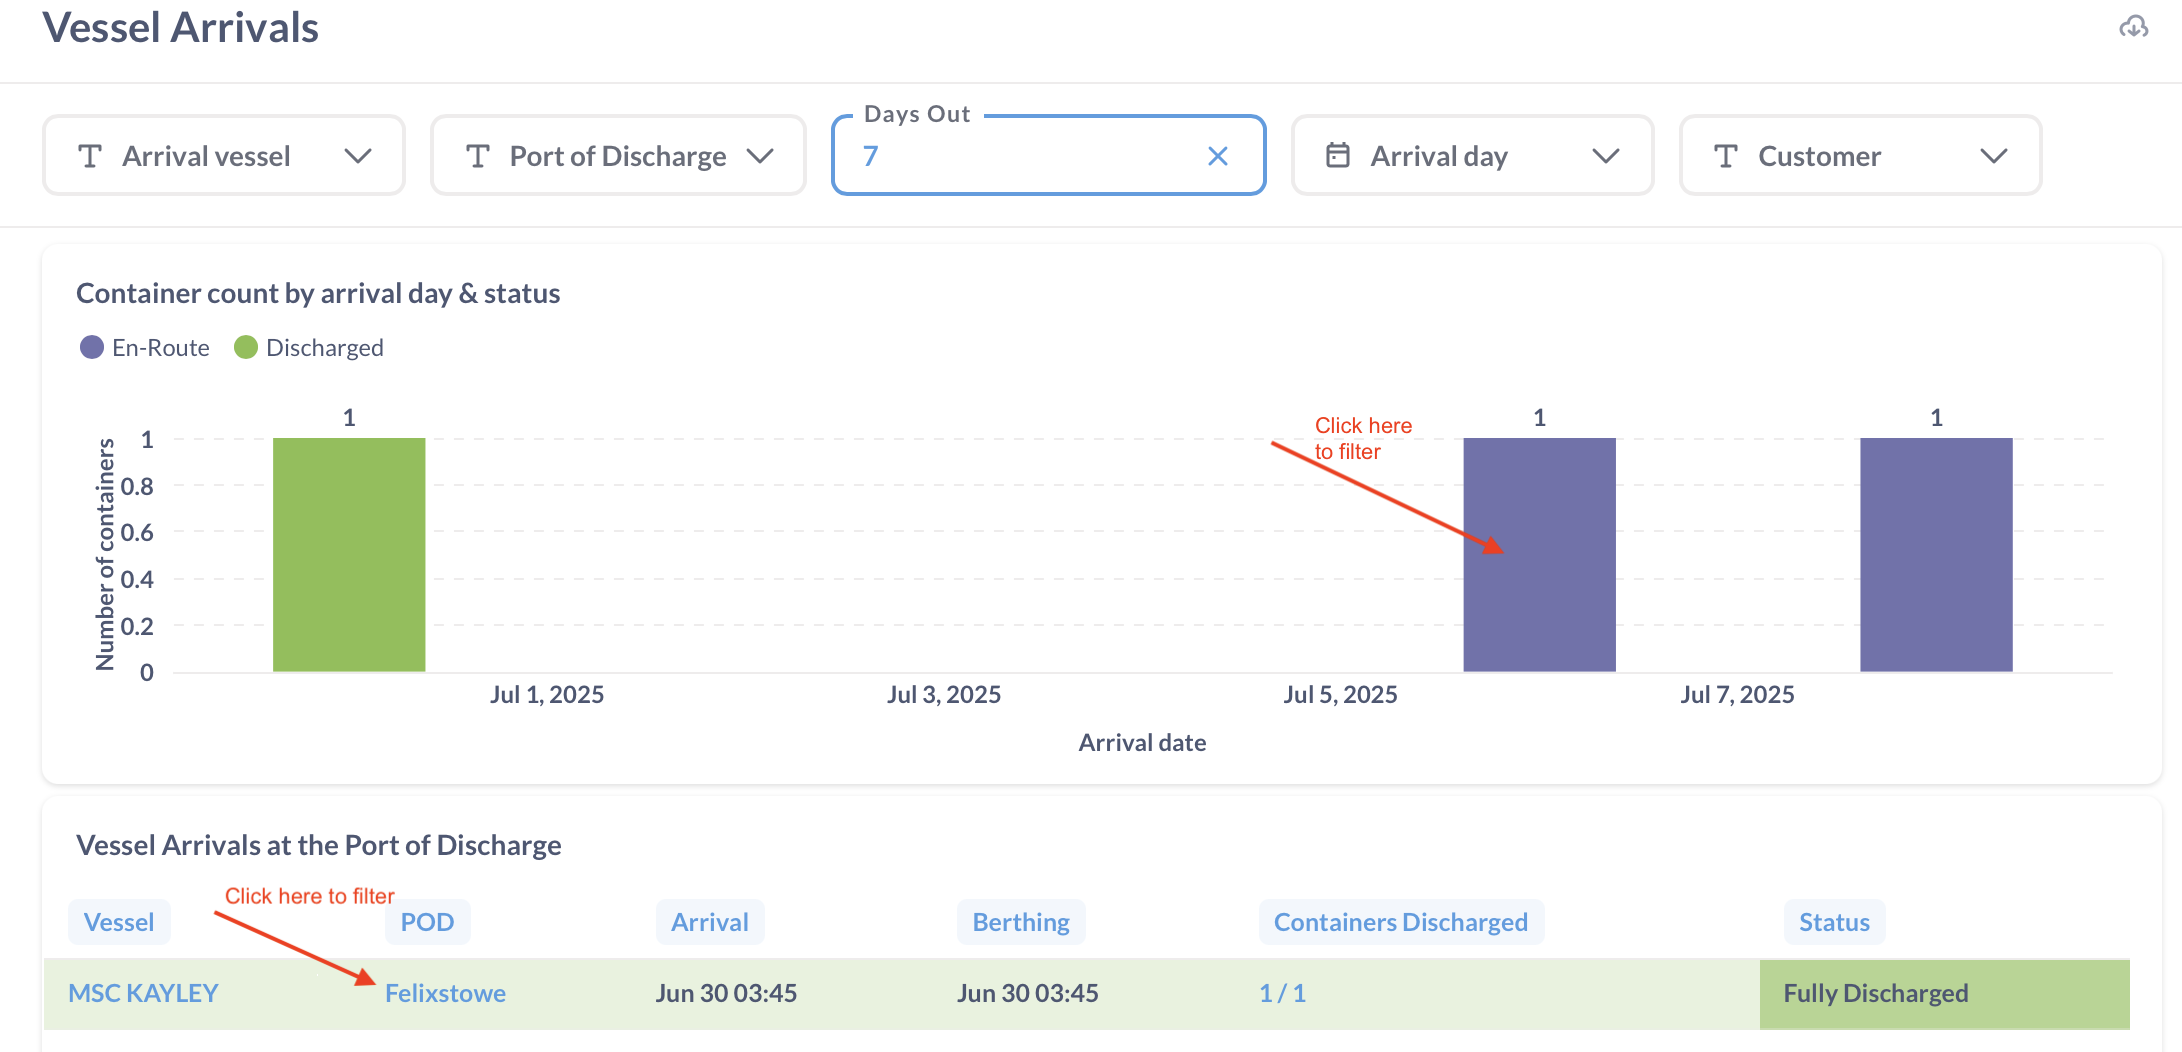Sort by Containers Discharged column header

[x=1400, y=922]
